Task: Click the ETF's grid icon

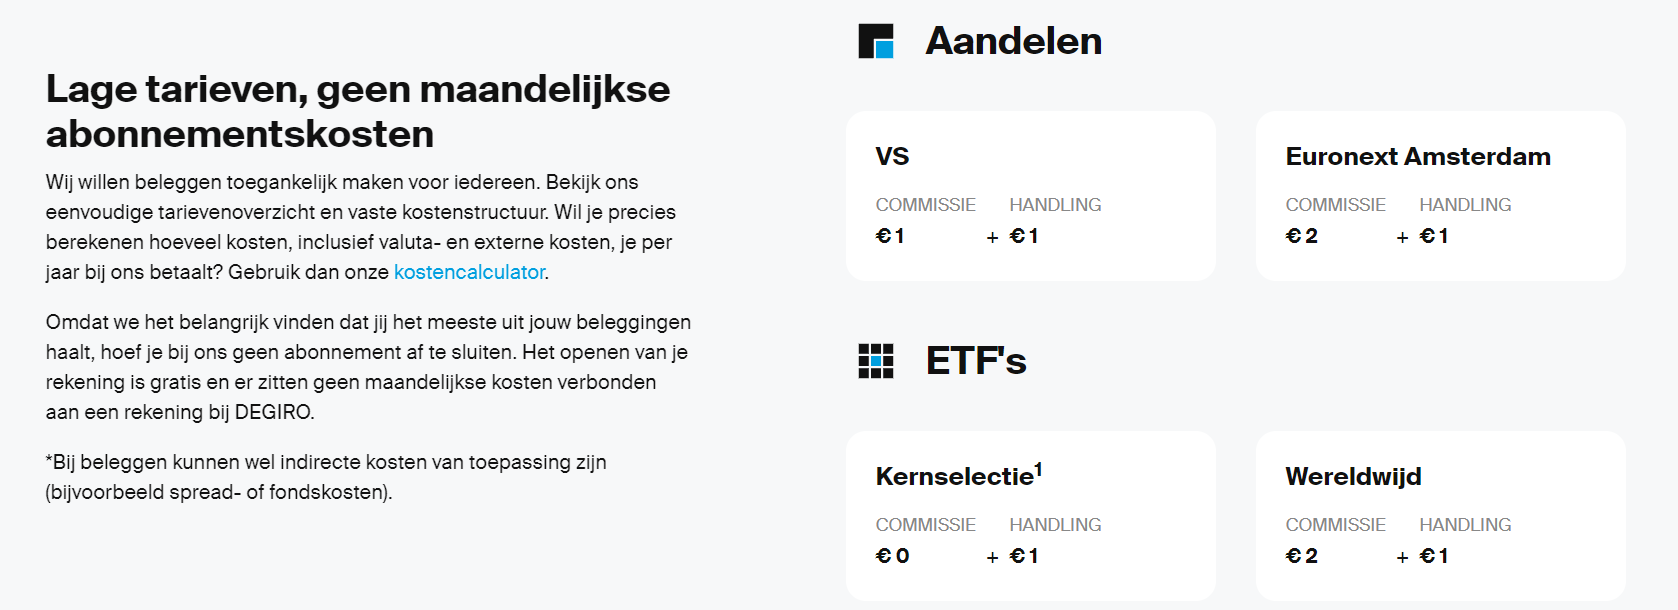Action: (x=875, y=361)
